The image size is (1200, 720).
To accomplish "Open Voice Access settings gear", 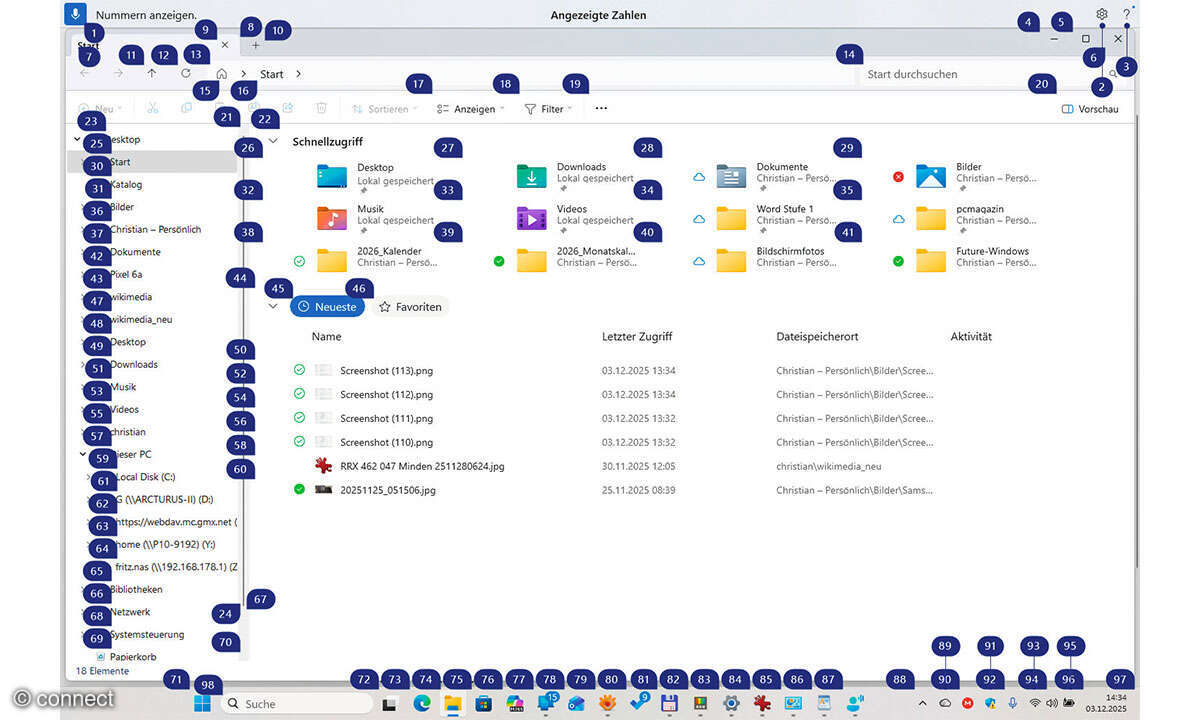I will point(1101,15).
